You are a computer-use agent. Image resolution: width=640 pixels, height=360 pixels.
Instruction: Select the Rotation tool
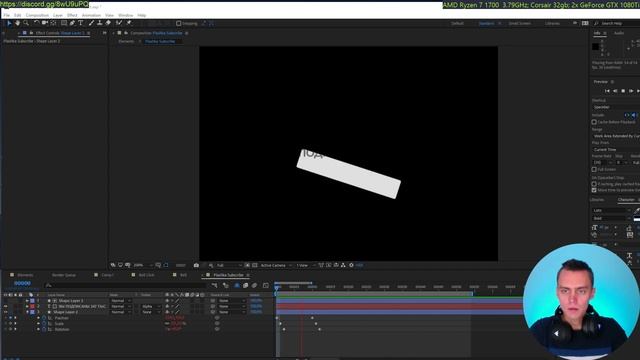point(36,23)
